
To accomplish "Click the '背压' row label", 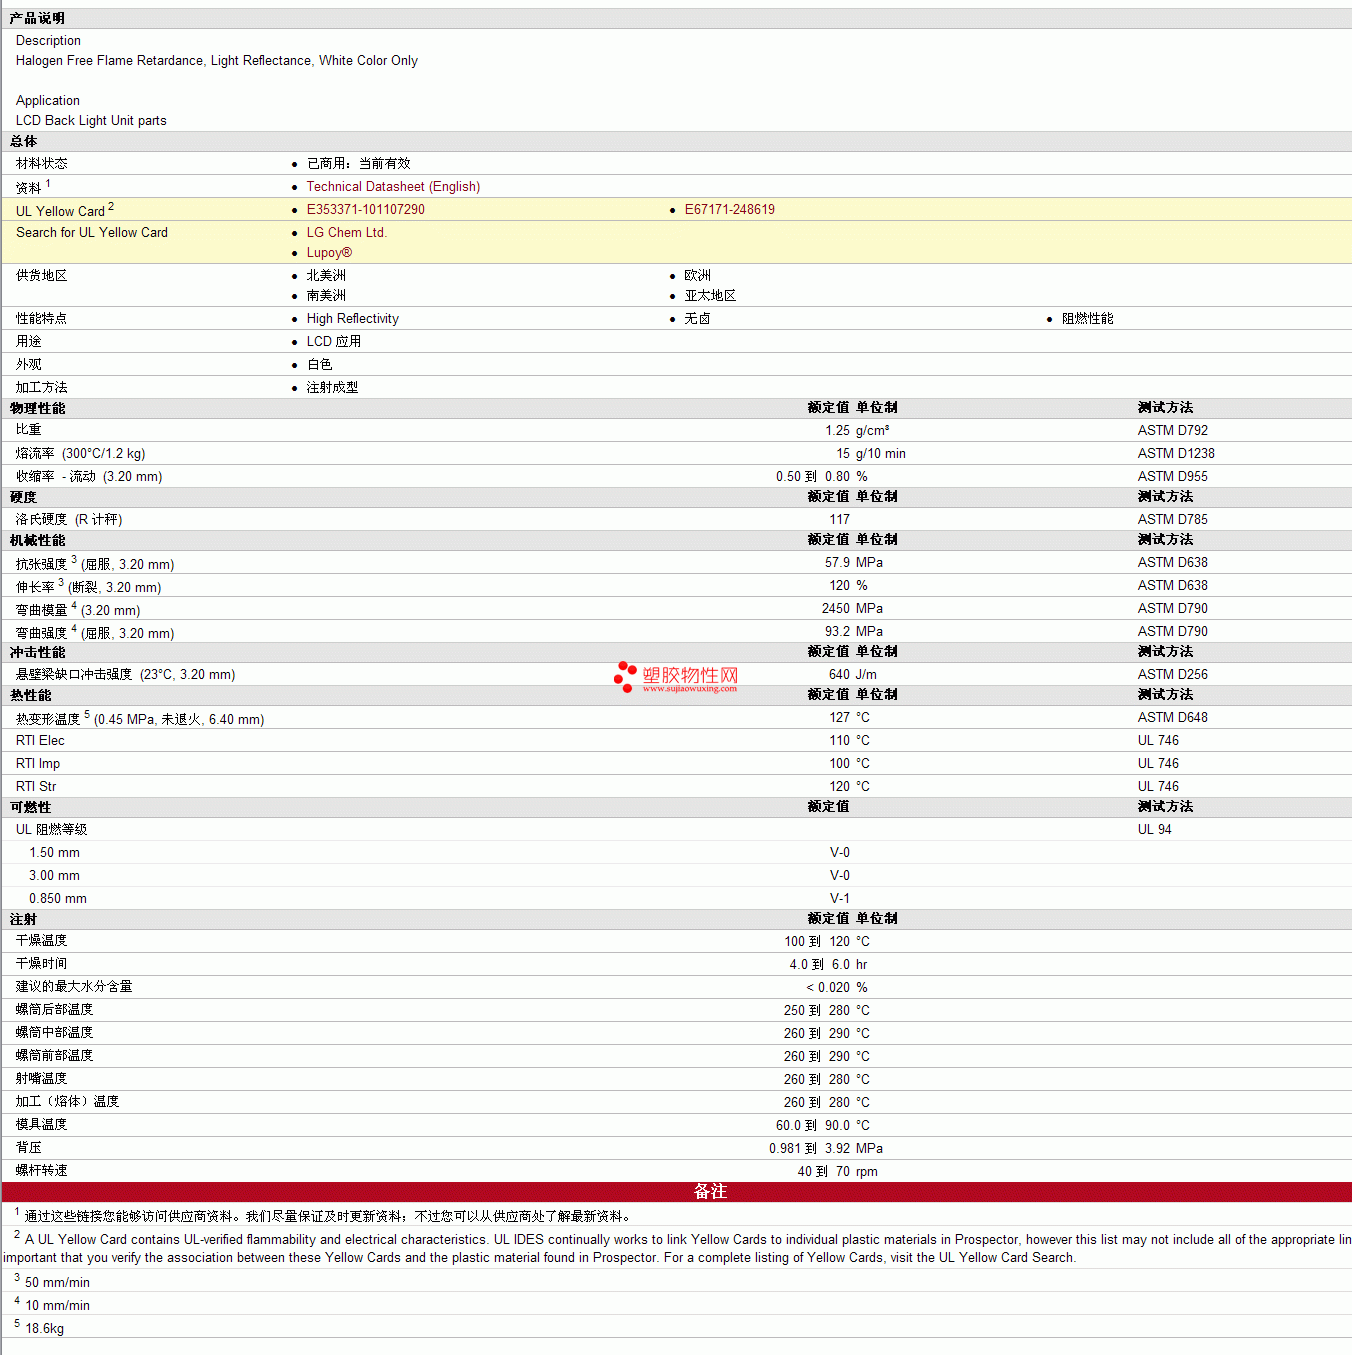I will pos(28,1147).
